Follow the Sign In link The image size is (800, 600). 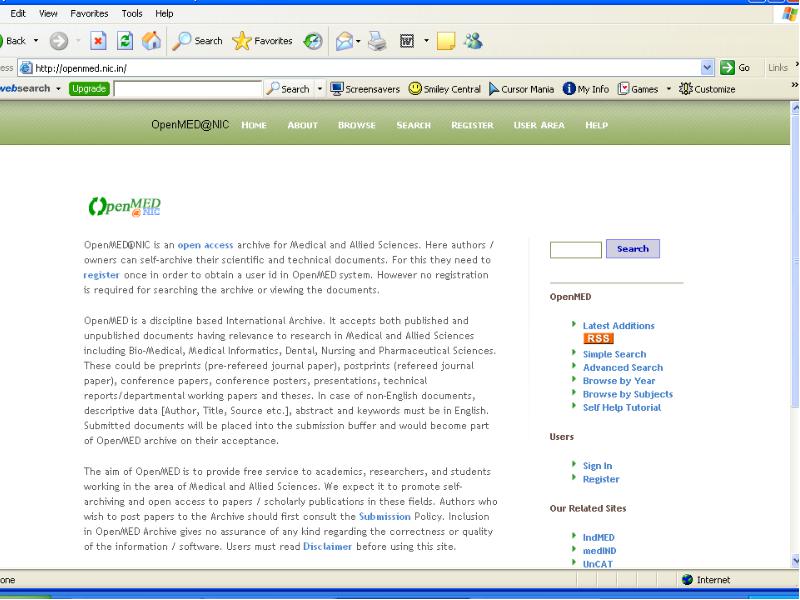tap(597, 465)
